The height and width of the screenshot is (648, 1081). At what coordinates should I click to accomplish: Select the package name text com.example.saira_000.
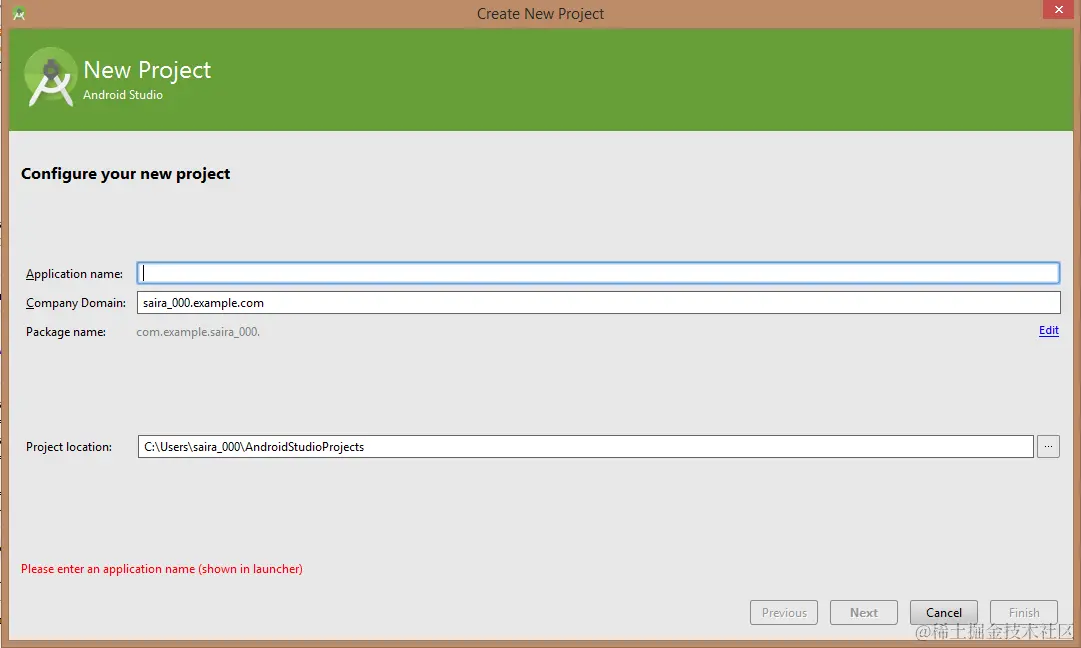198,332
